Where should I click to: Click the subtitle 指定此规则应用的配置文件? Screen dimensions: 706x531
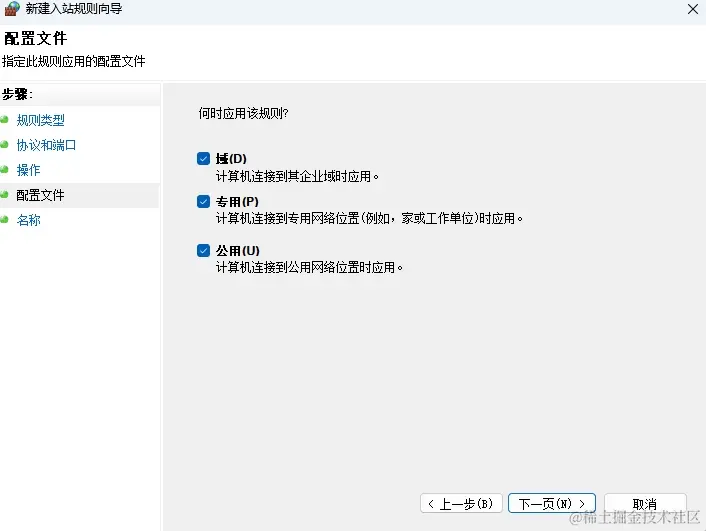[74, 61]
